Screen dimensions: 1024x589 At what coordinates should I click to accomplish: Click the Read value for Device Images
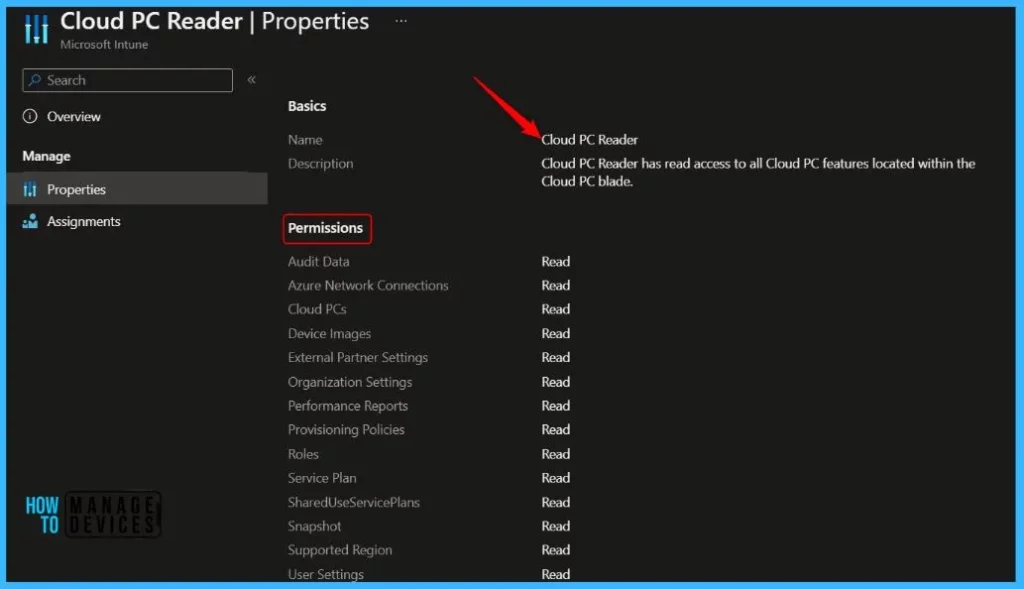pyautogui.click(x=556, y=334)
